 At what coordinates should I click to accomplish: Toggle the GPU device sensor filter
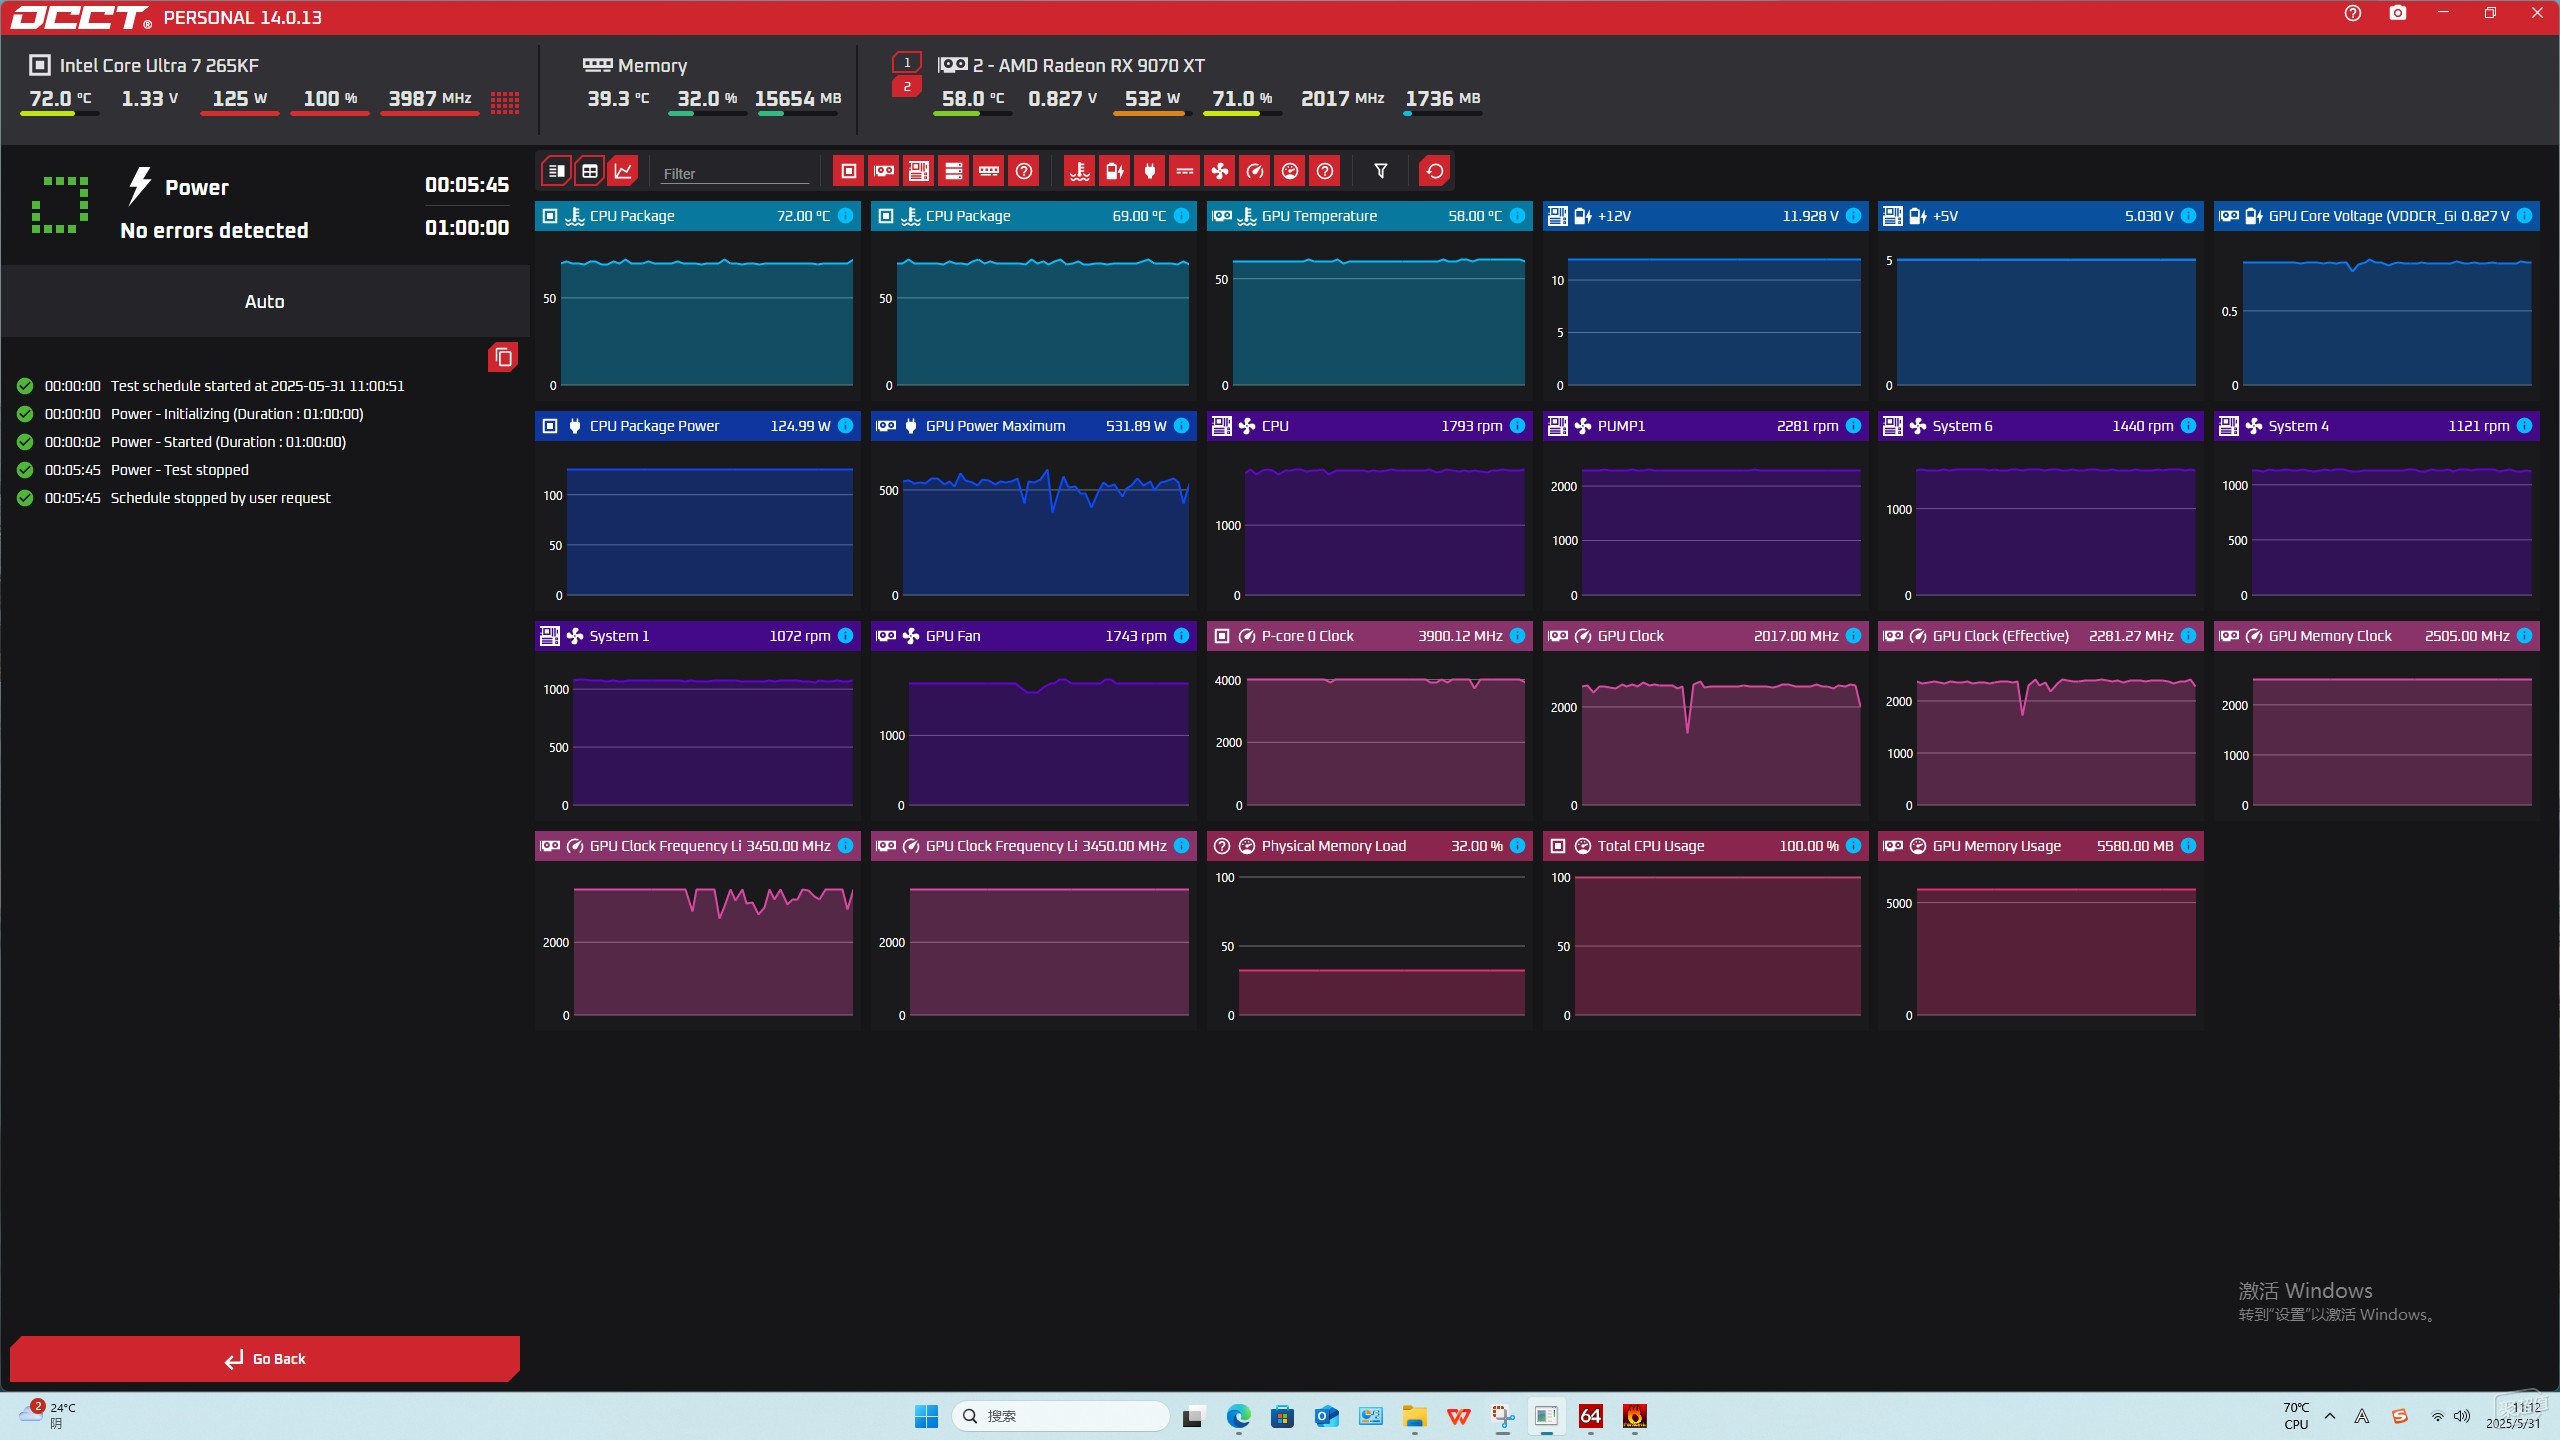point(884,171)
